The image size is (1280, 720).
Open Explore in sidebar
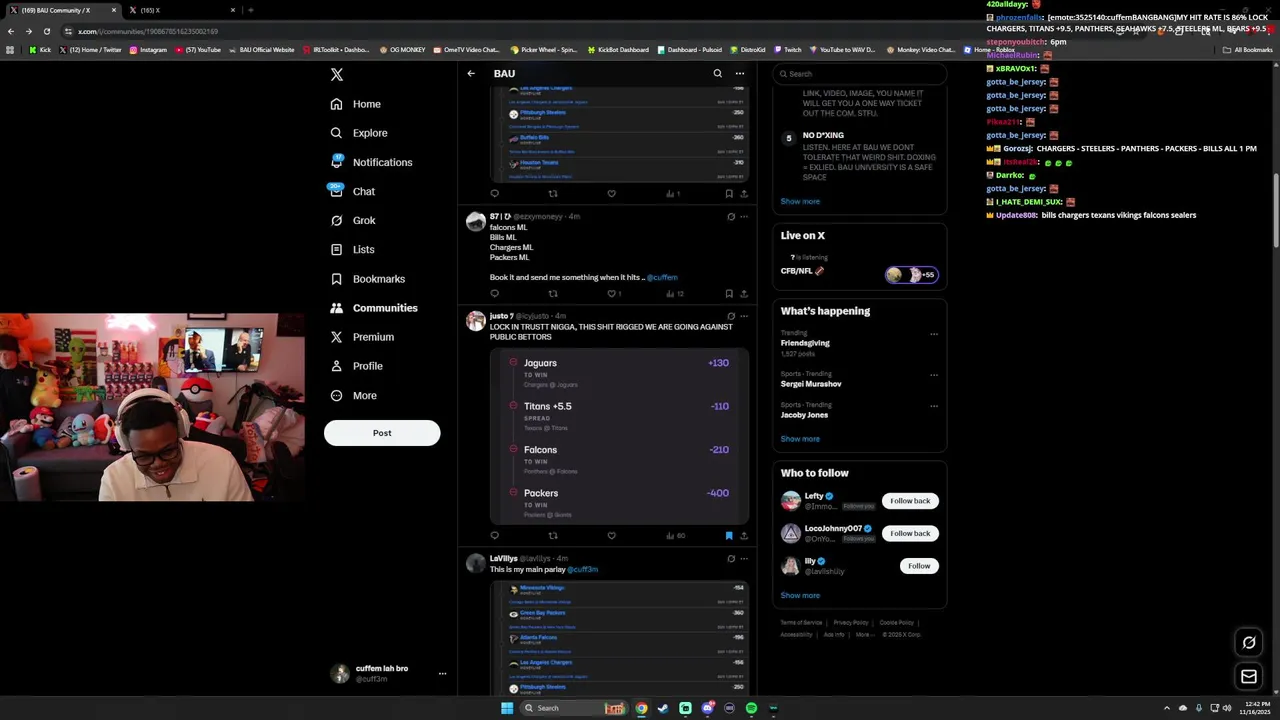(359, 133)
